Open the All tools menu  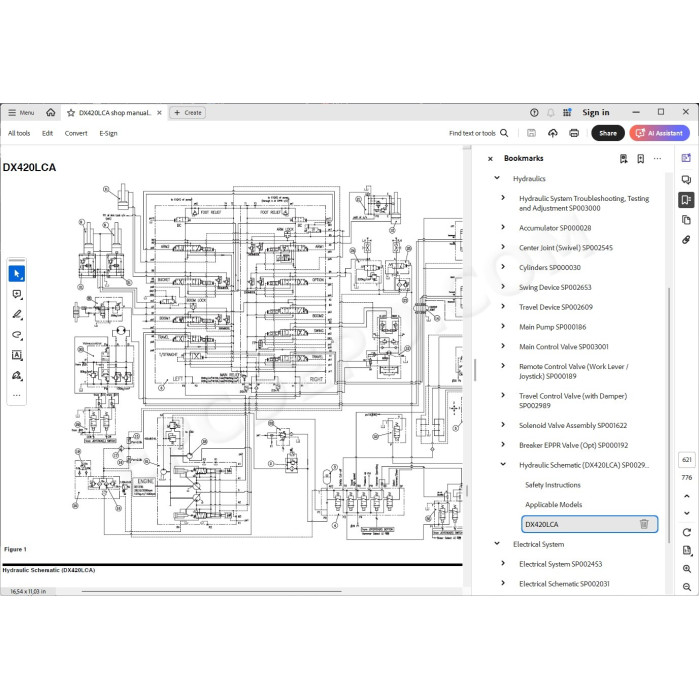[x=19, y=133]
